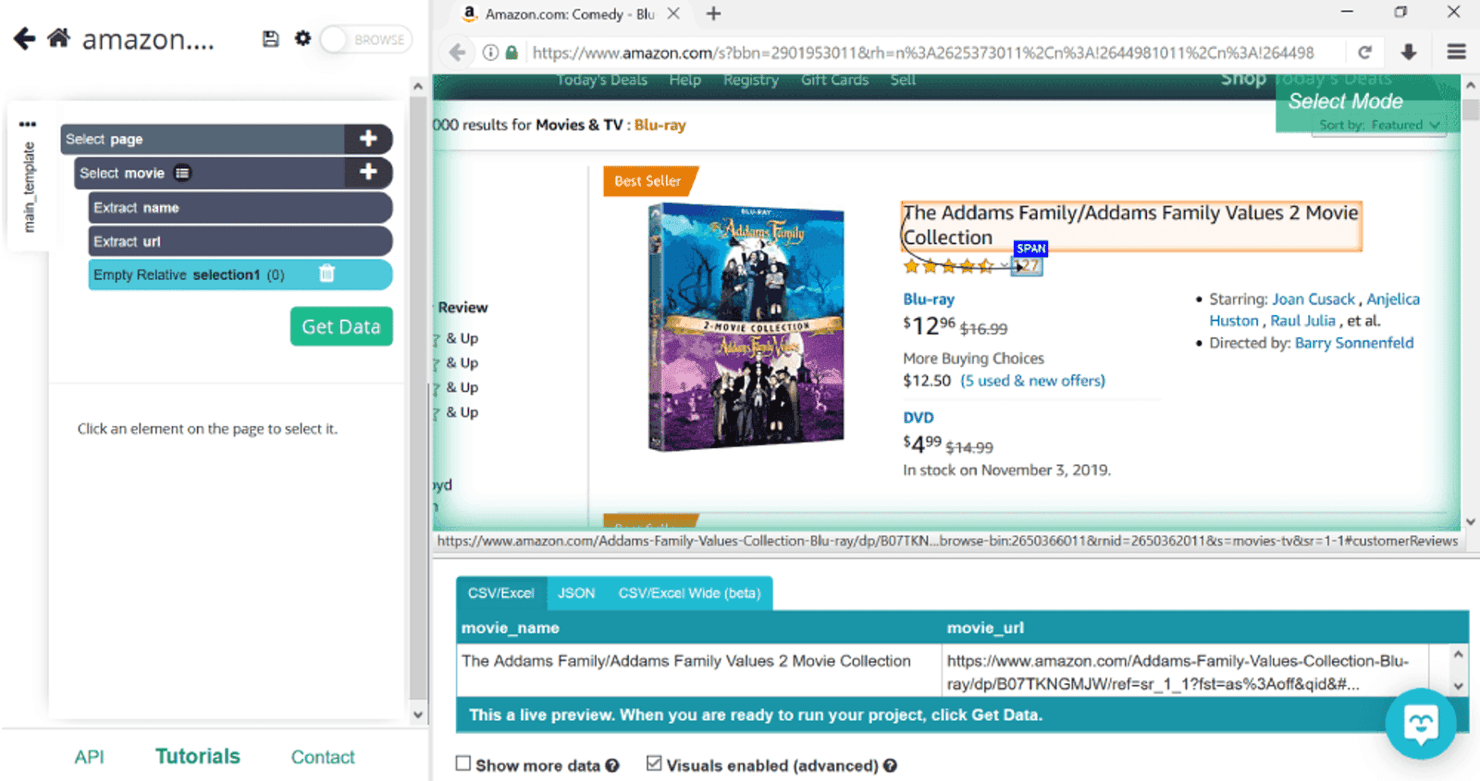Open the chat support bubble icon
The width and height of the screenshot is (1480, 781).
[x=1421, y=724]
